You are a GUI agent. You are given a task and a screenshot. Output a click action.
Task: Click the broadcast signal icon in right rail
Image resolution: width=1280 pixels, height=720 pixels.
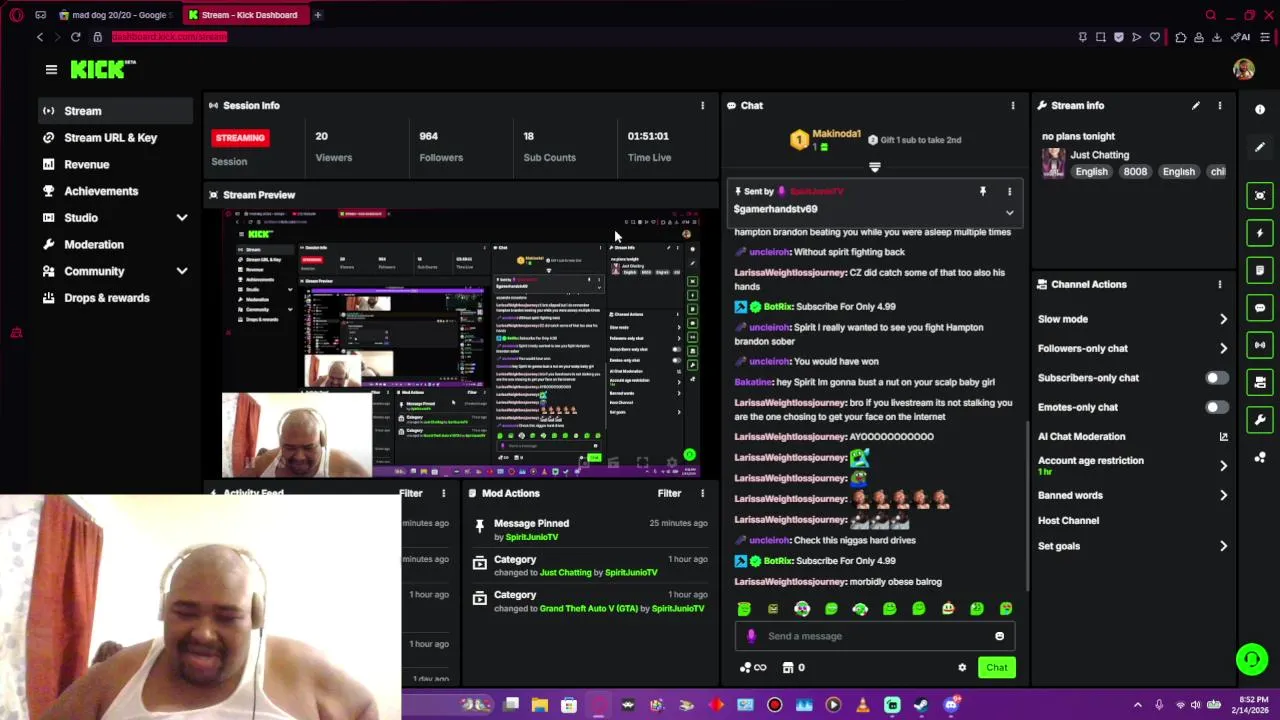[1260, 345]
